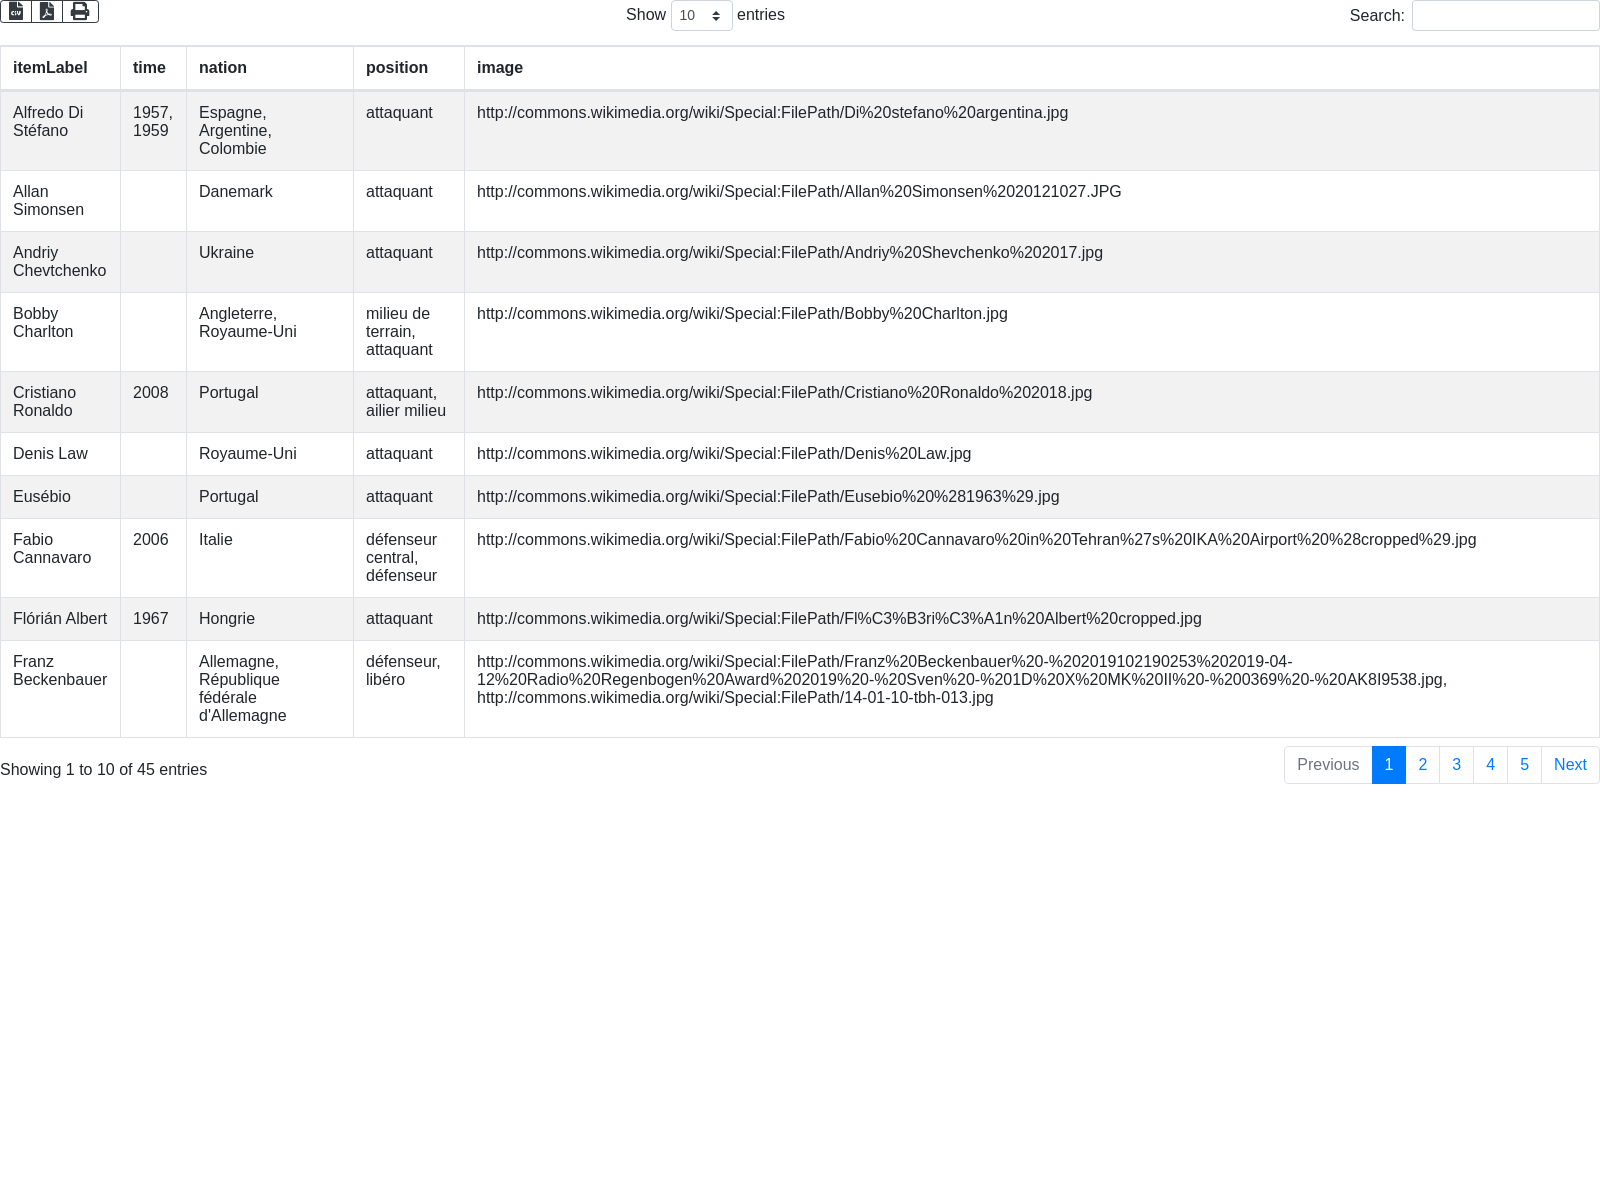Go to page 2 of results
Screen dimensions: 1600x1200
click(1422, 765)
